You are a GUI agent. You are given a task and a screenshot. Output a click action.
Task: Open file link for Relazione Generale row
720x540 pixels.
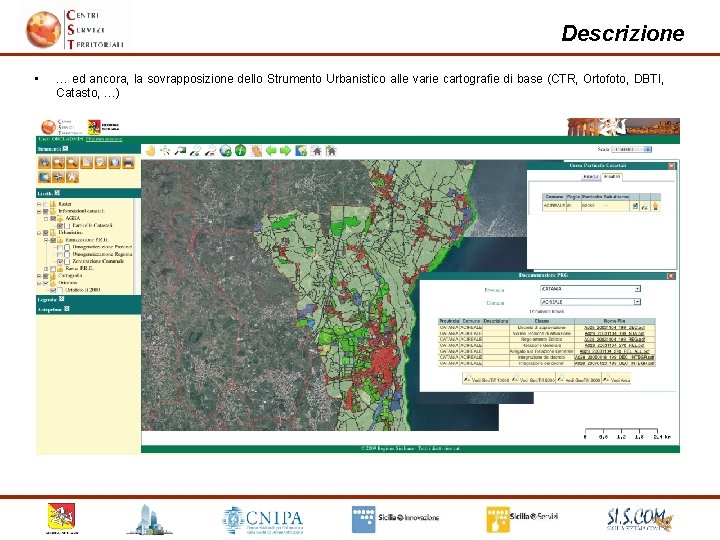(x=614, y=345)
